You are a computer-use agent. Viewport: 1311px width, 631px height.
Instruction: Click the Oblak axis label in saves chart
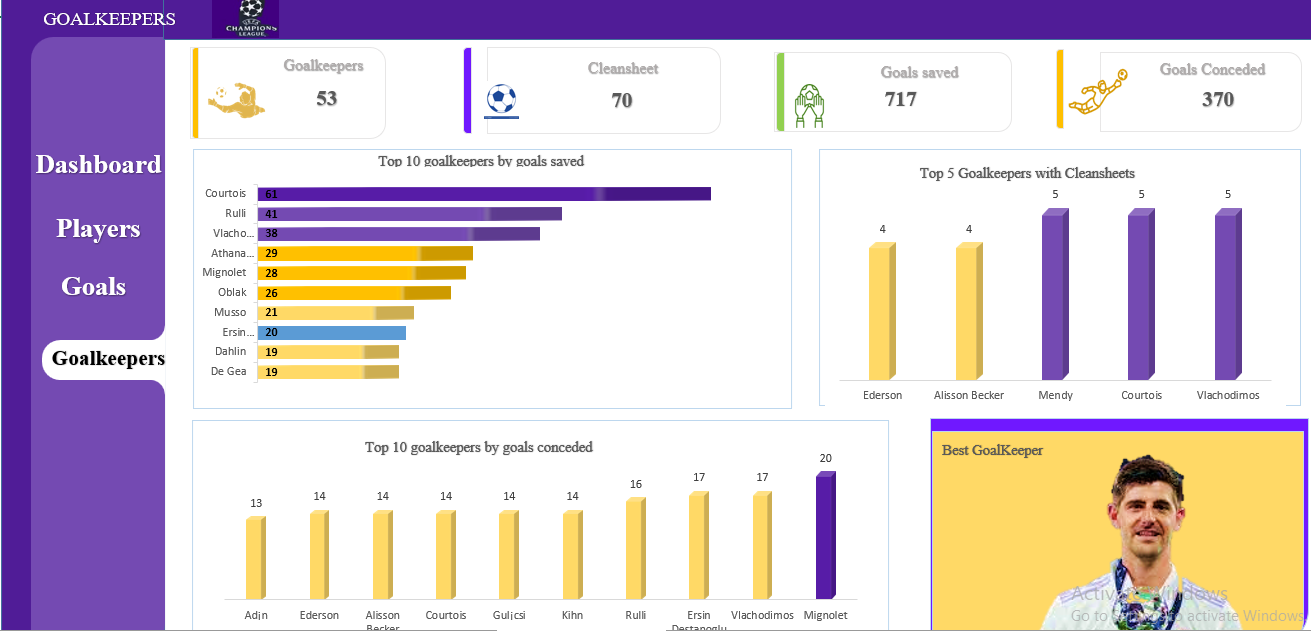pos(232,292)
